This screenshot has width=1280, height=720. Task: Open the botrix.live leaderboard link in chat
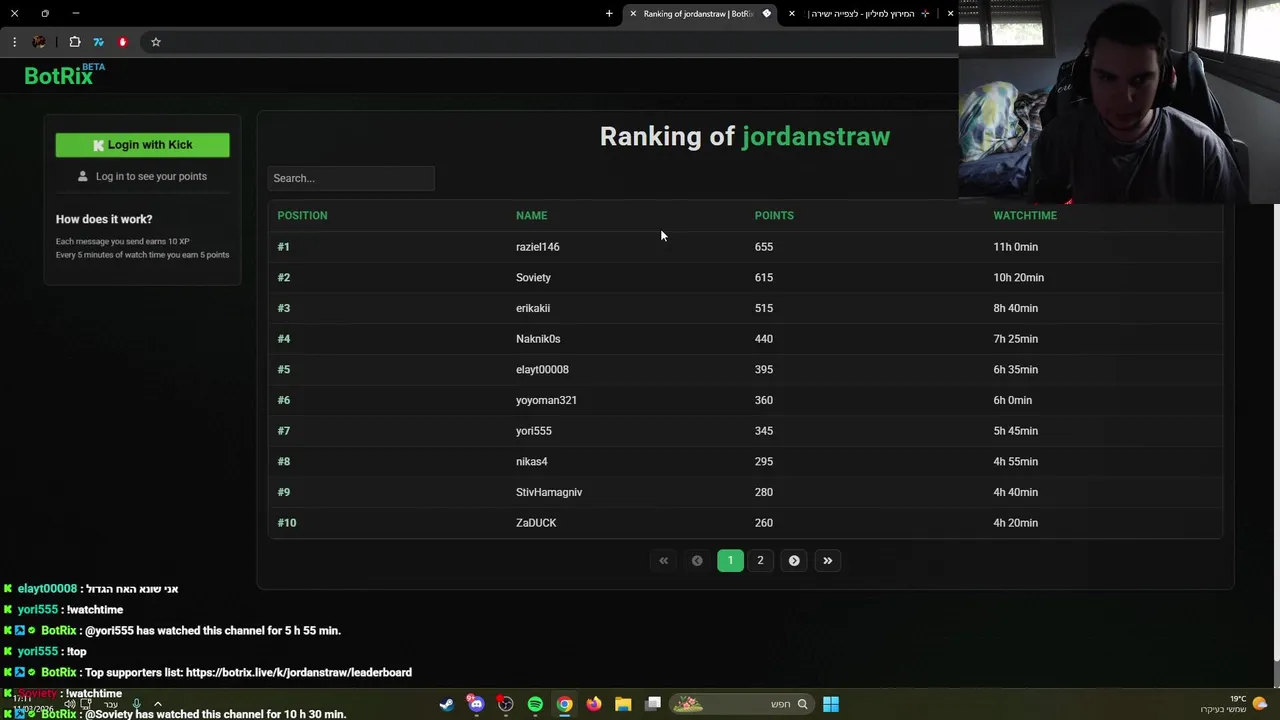pyautogui.click(x=299, y=673)
